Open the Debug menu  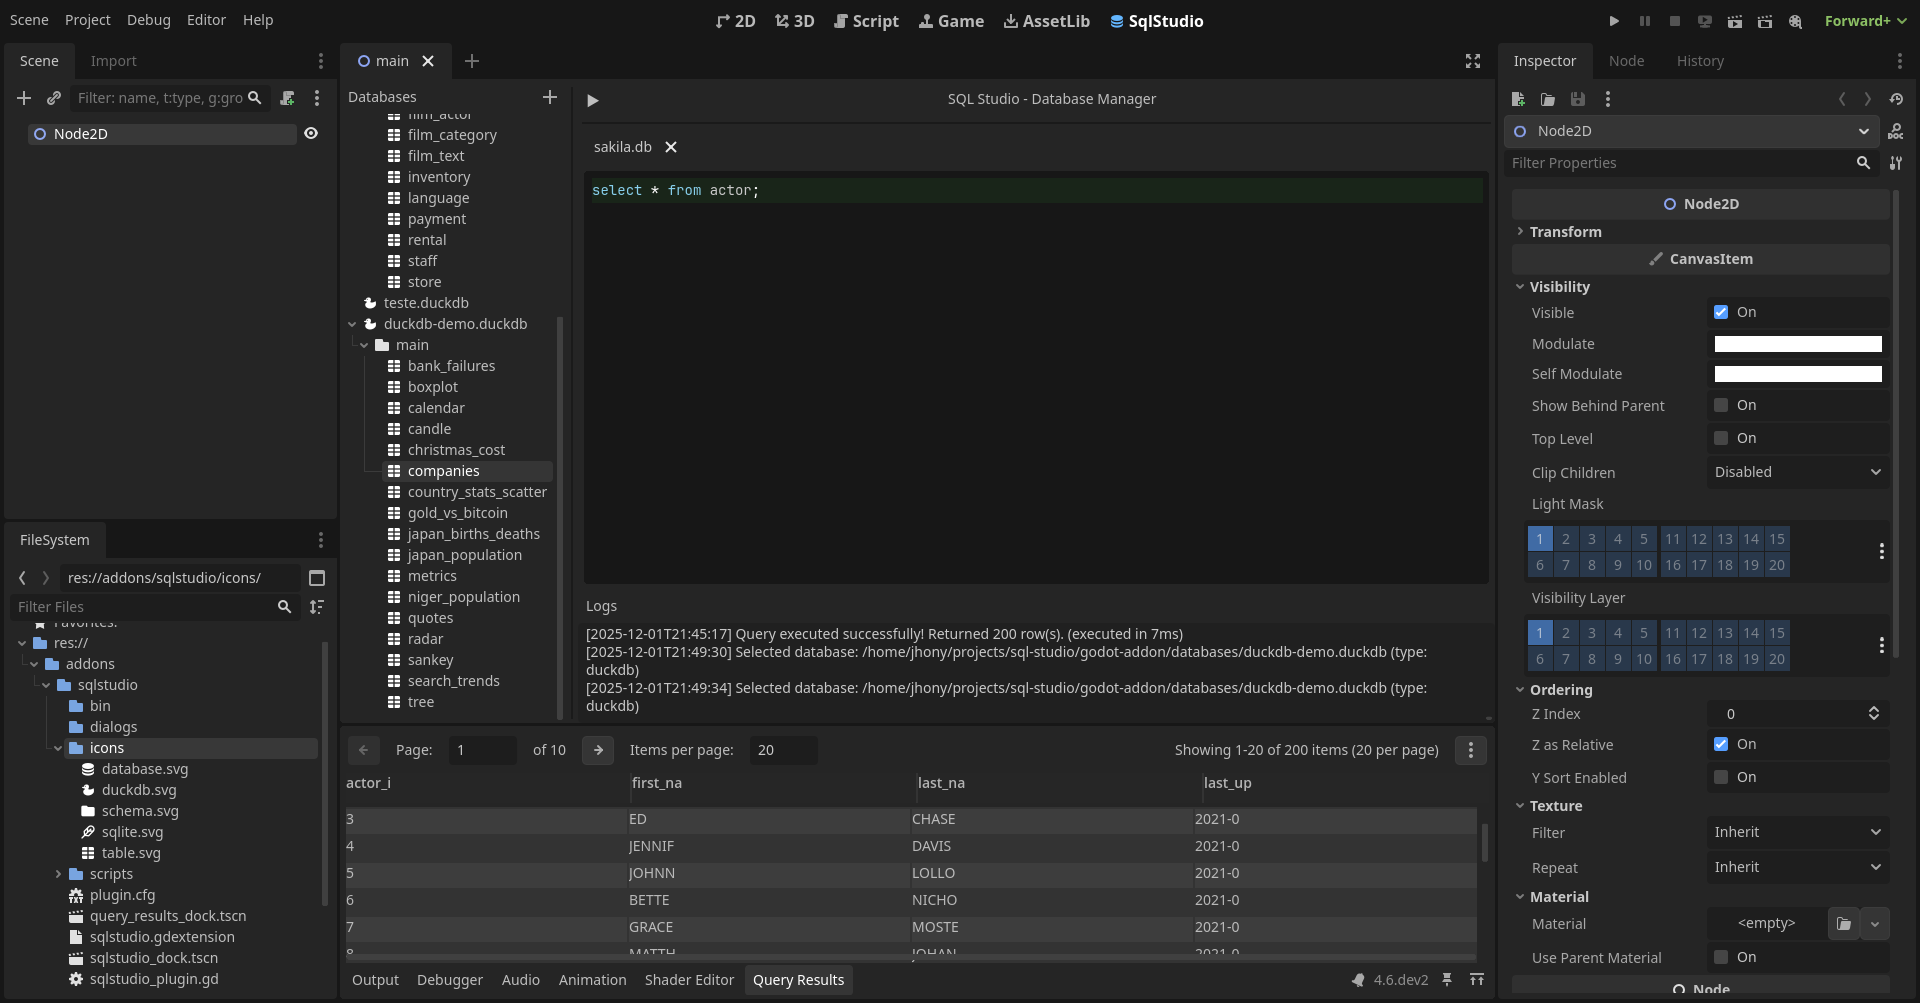pyautogui.click(x=149, y=20)
